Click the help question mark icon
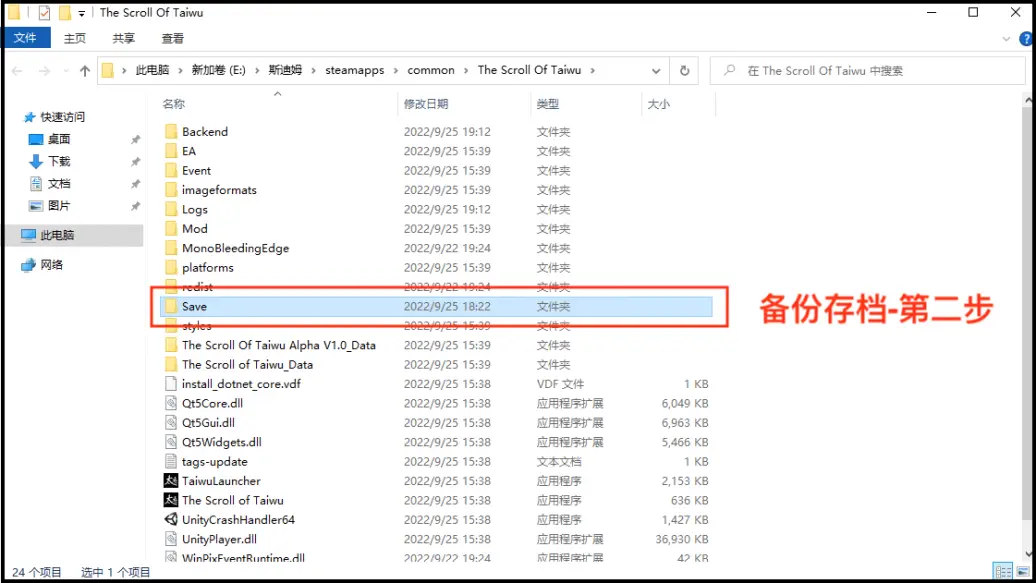1036x583 pixels. 1027,39
